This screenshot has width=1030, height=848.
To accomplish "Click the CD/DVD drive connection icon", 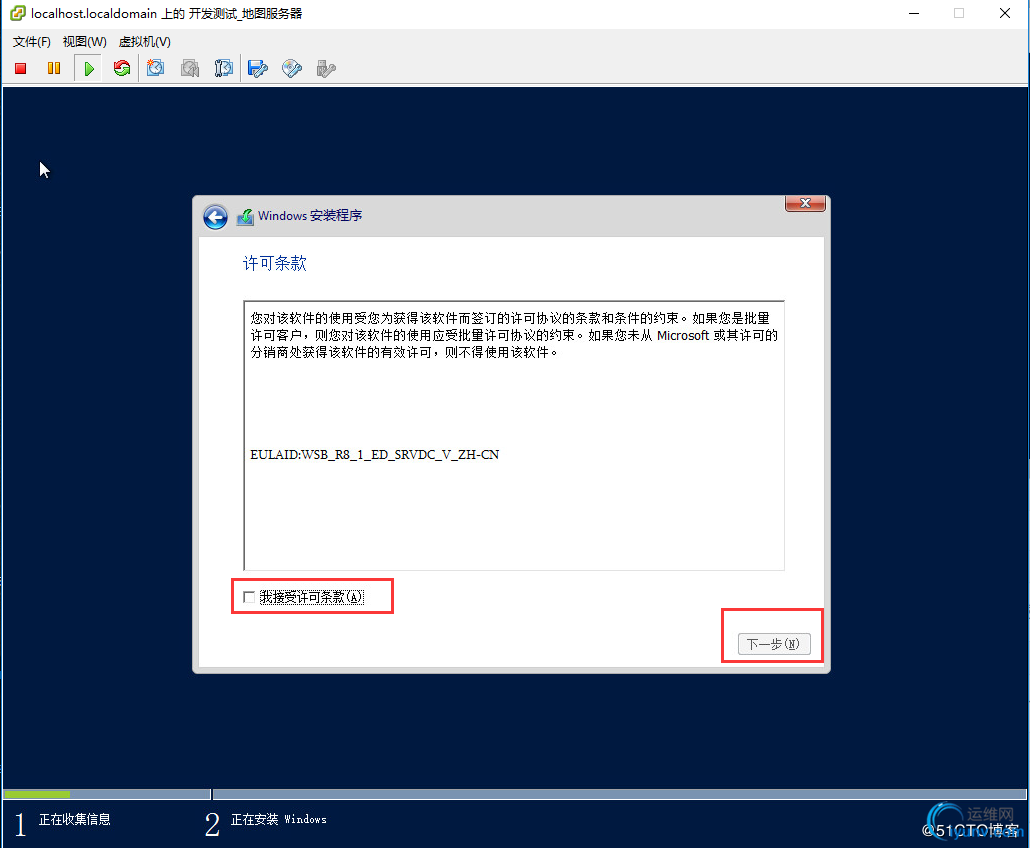I will 292,68.
